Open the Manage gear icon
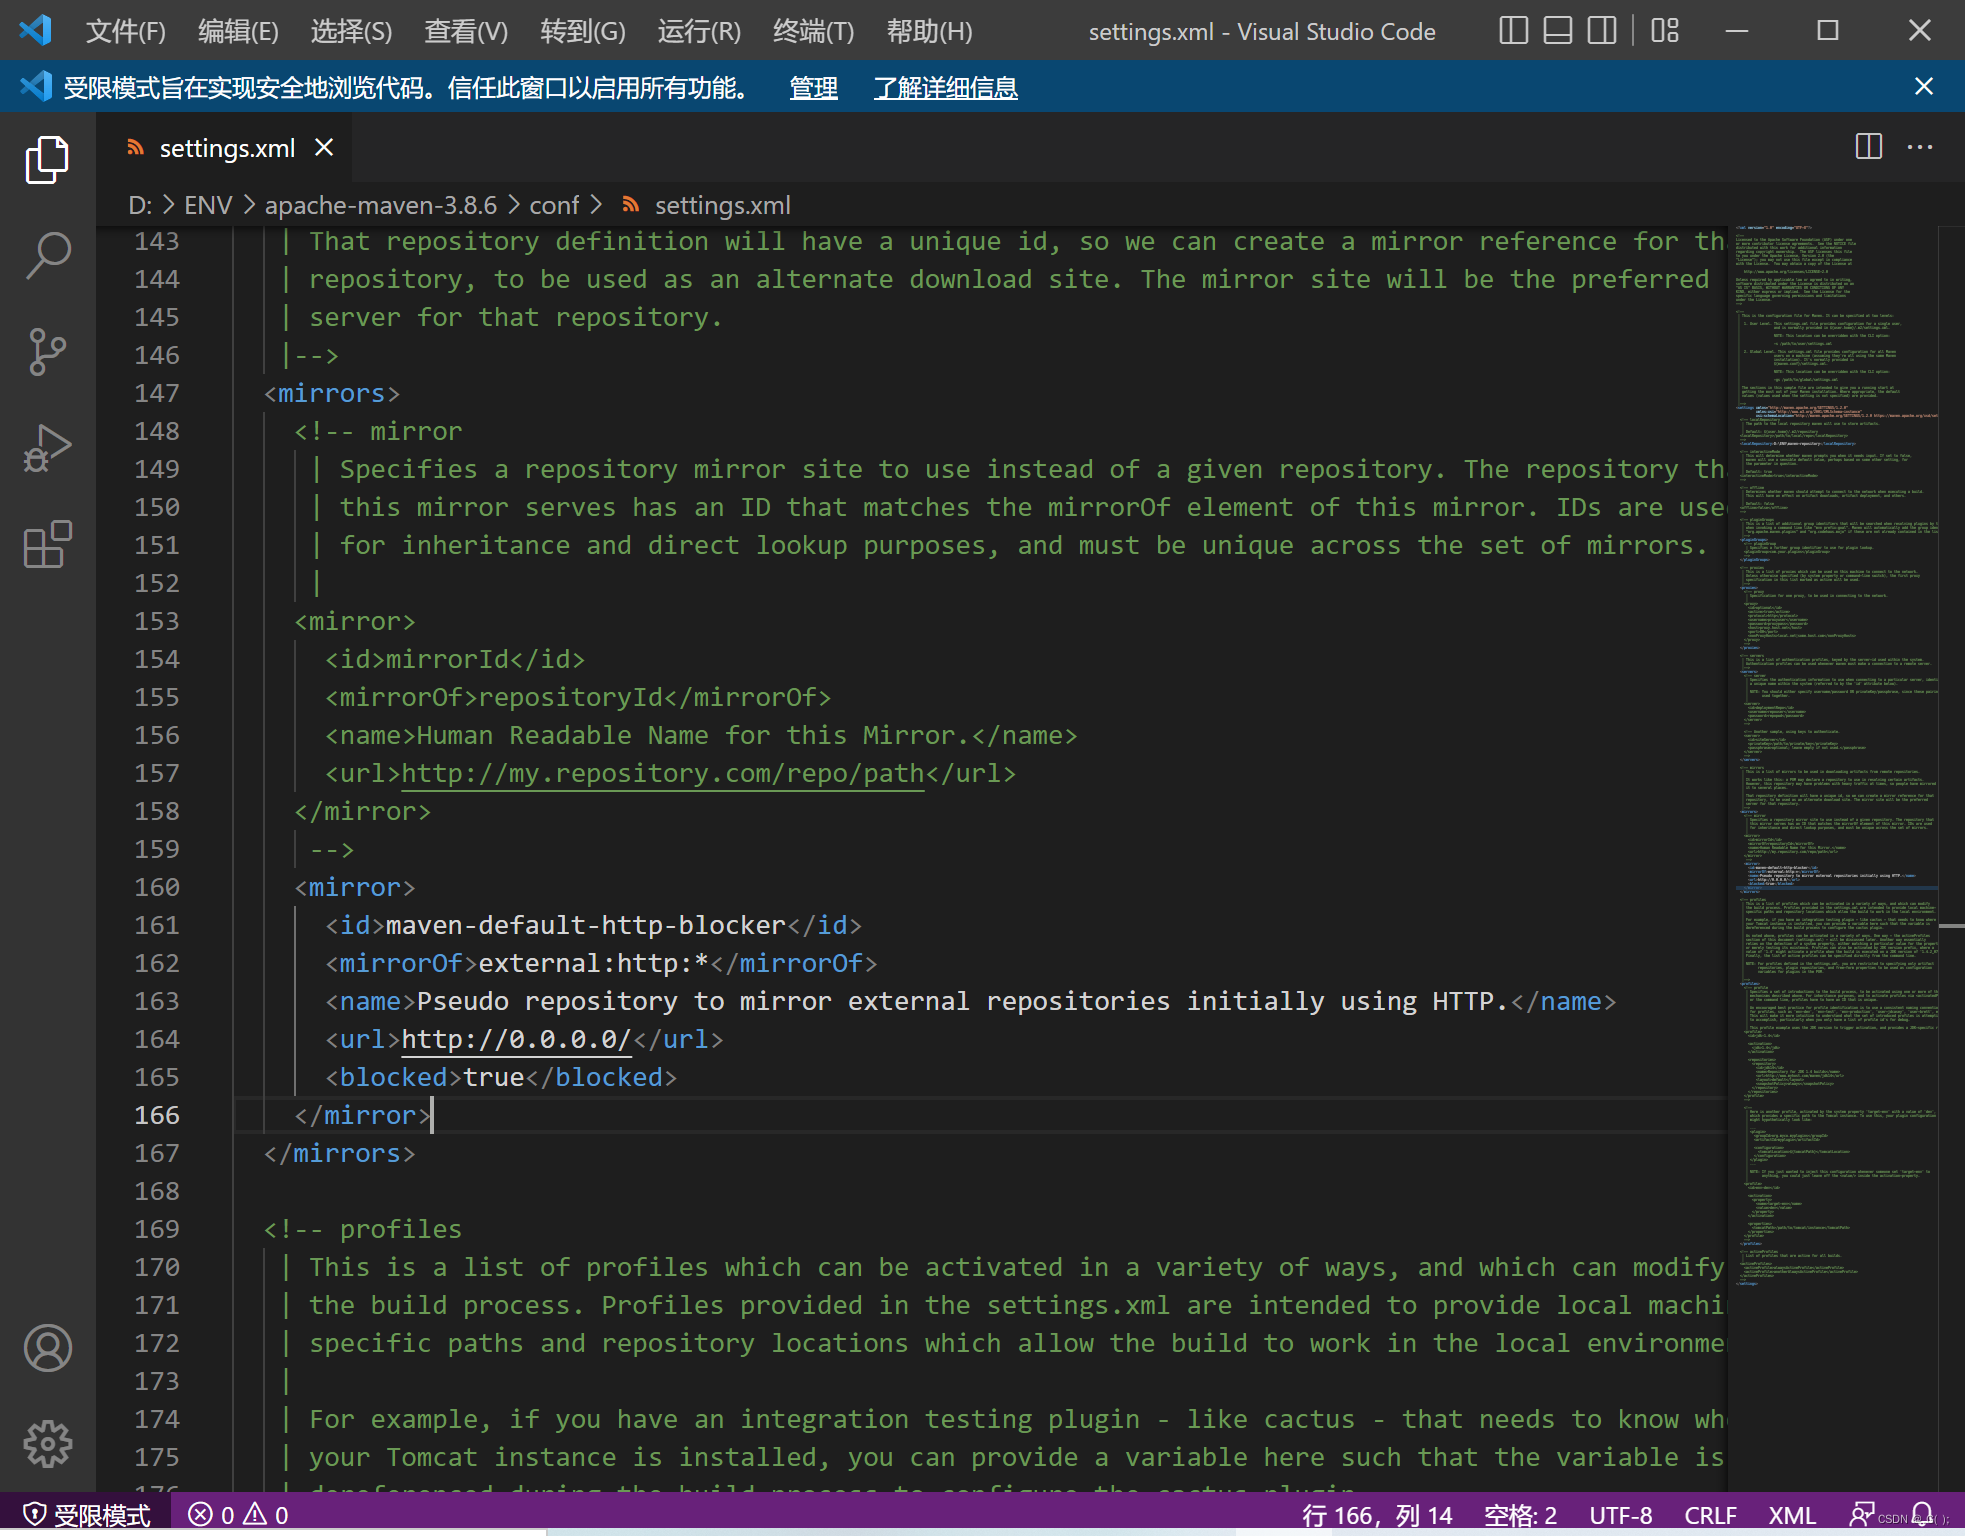 [x=47, y=1444]
